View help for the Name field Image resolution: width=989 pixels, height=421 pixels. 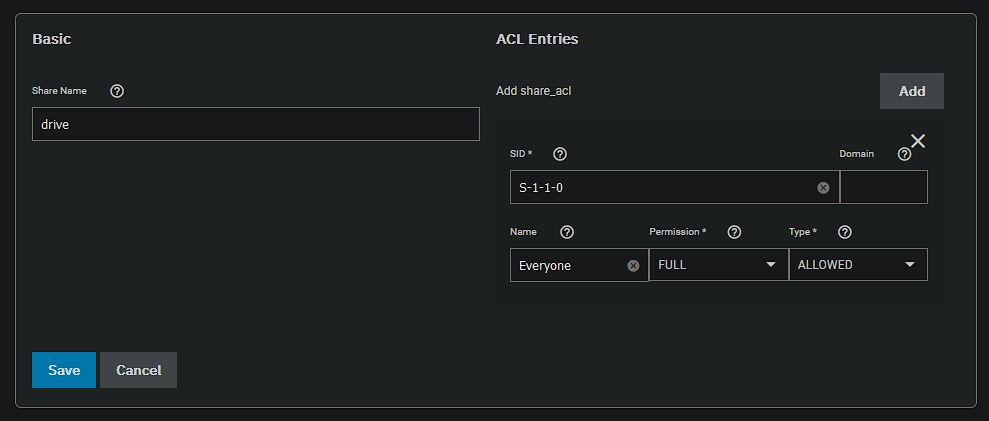point(567,232)
